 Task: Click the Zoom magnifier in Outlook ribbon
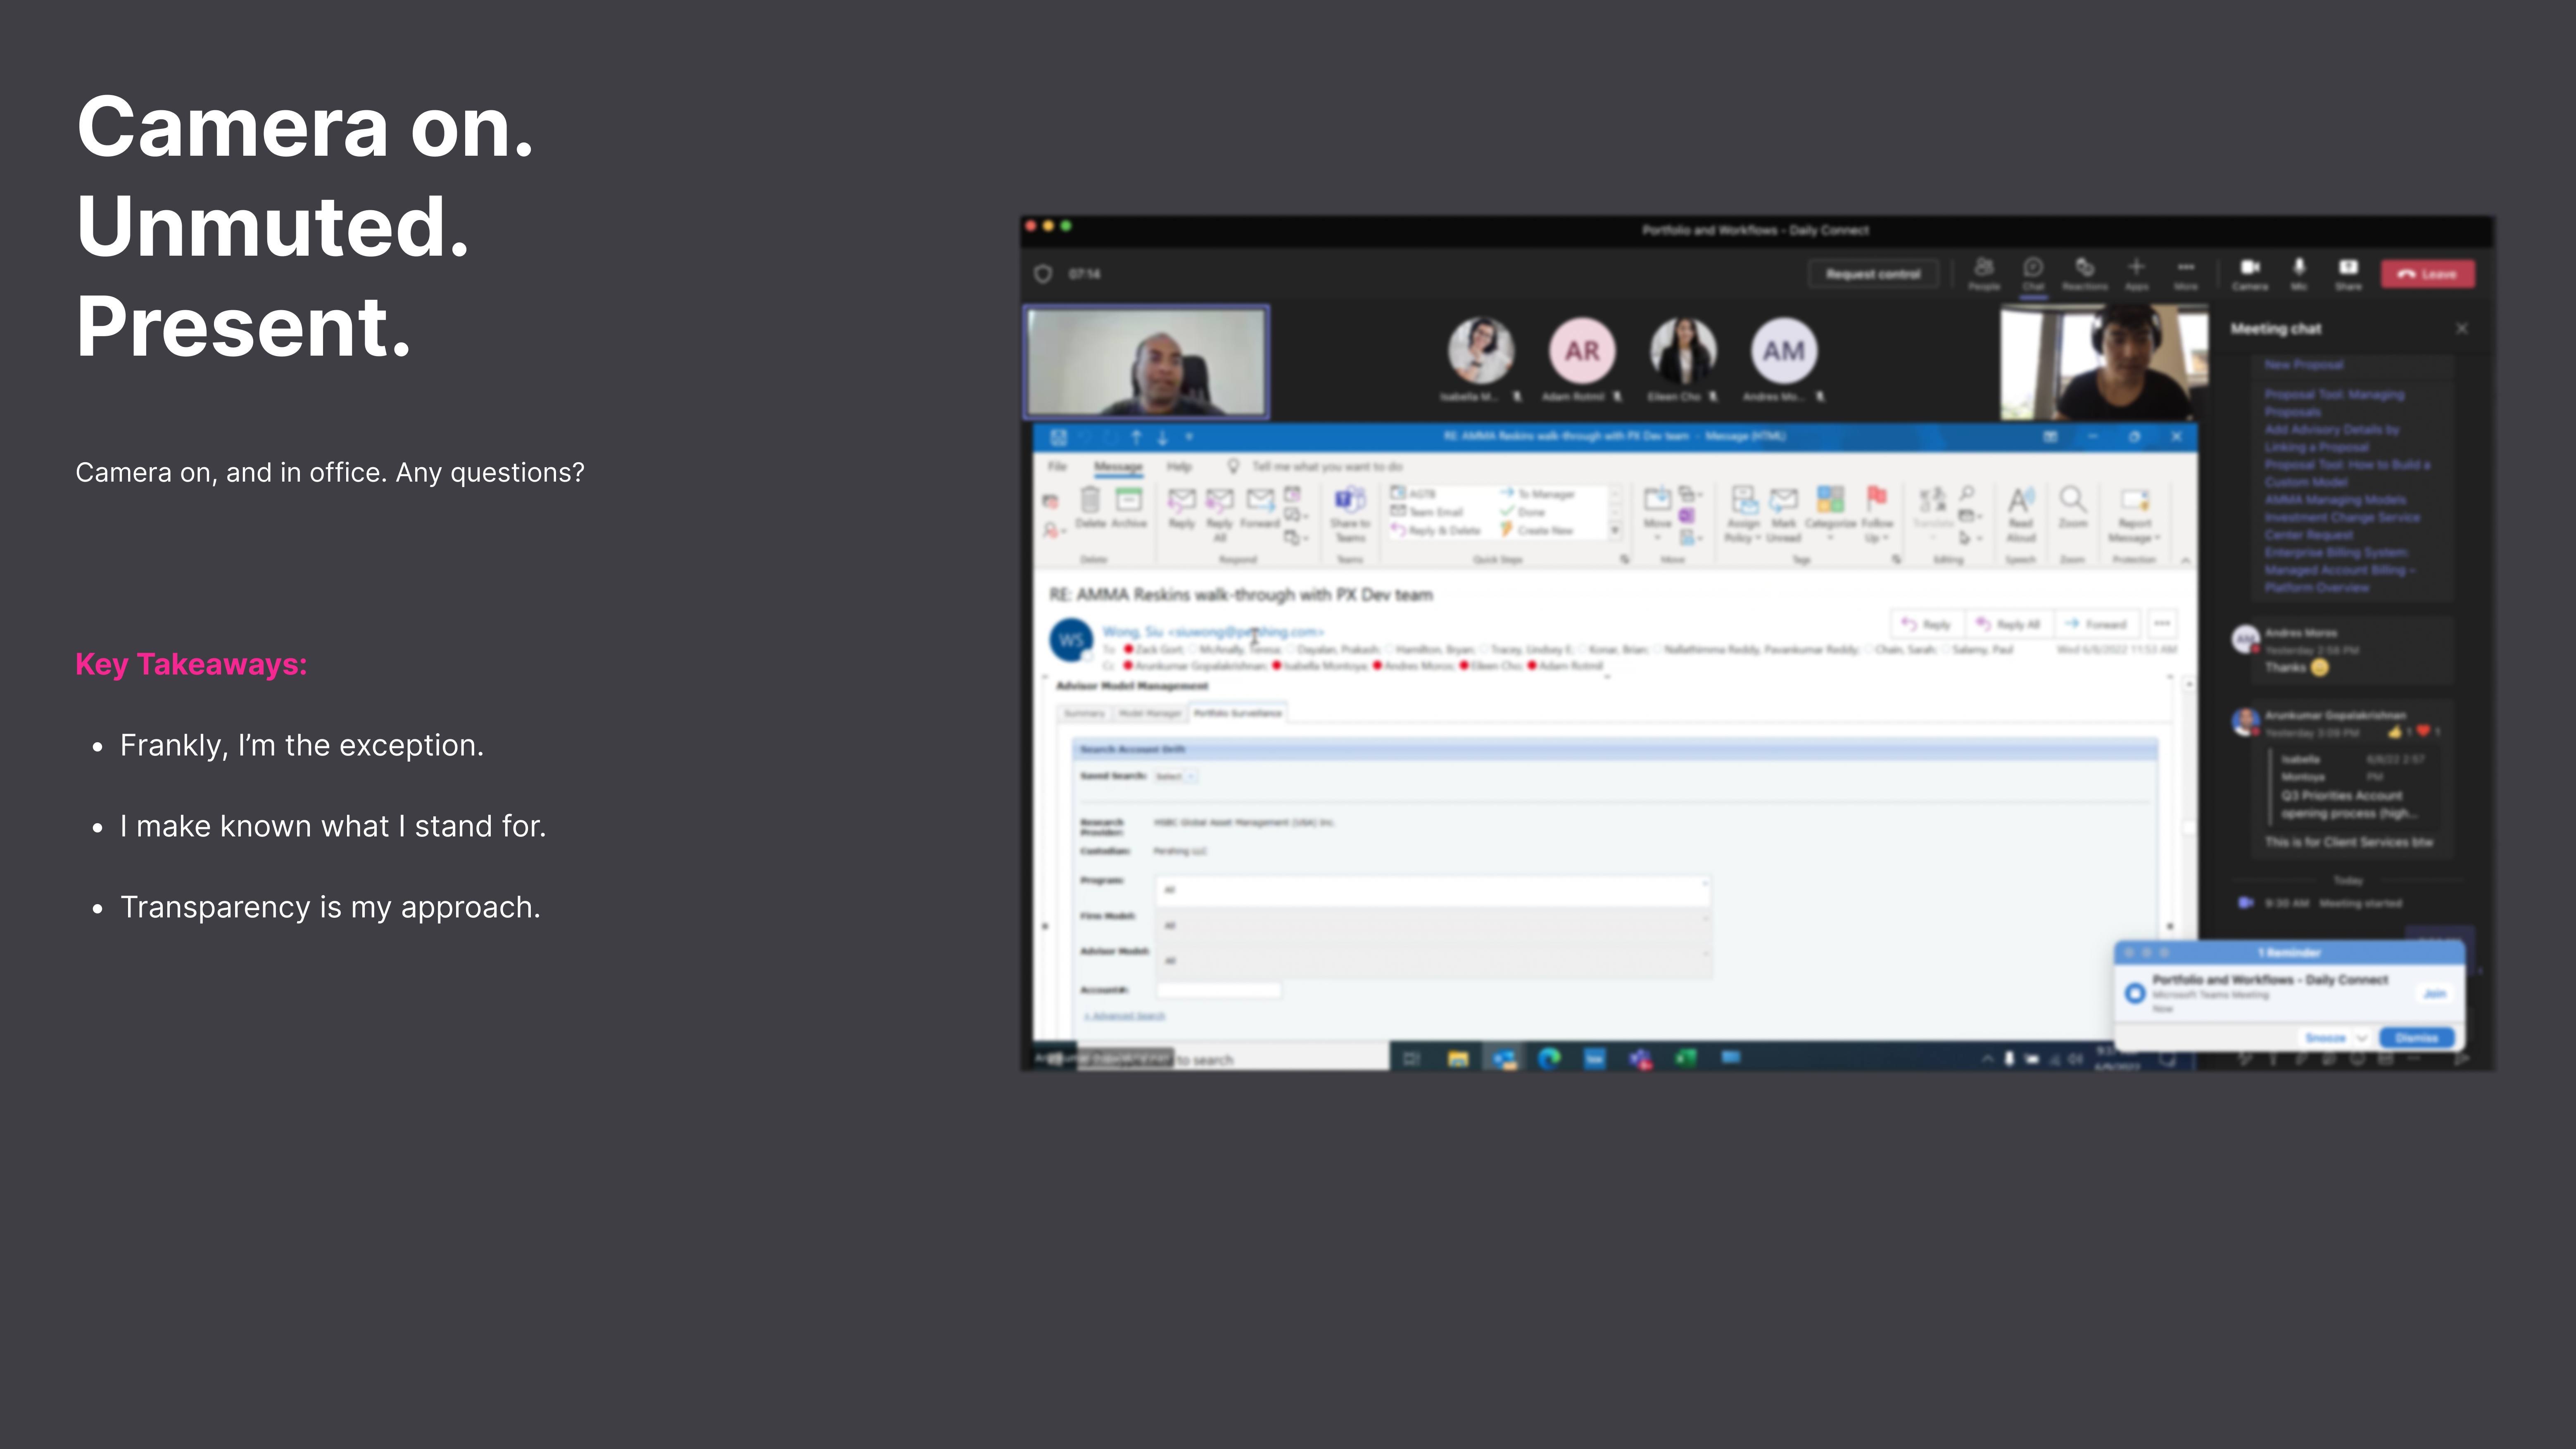[x=2073, y=507]
